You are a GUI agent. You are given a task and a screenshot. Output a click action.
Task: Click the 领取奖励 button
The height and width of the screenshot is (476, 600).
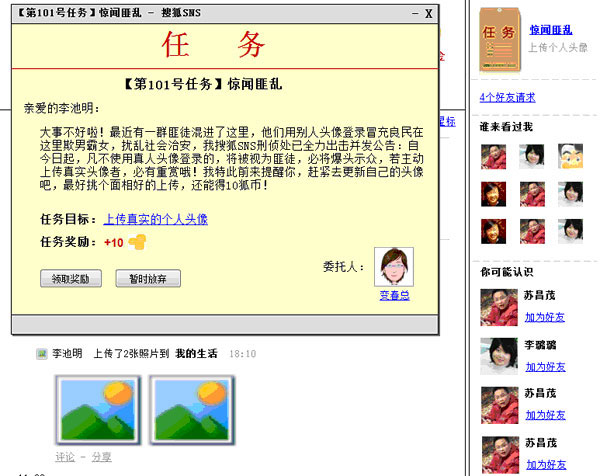click(x=71, y=278)
